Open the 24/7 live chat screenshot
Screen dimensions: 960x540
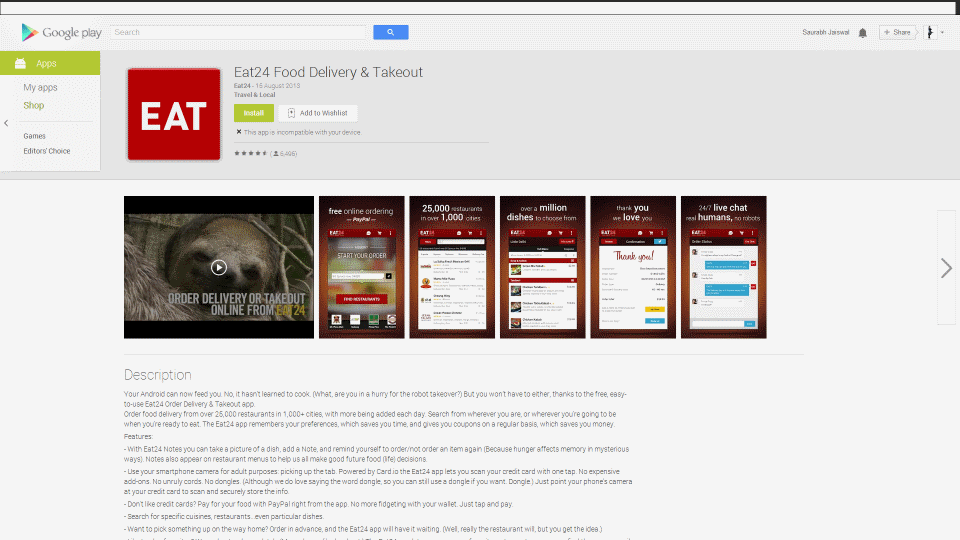pyautogui.click(x=724, y=267)
